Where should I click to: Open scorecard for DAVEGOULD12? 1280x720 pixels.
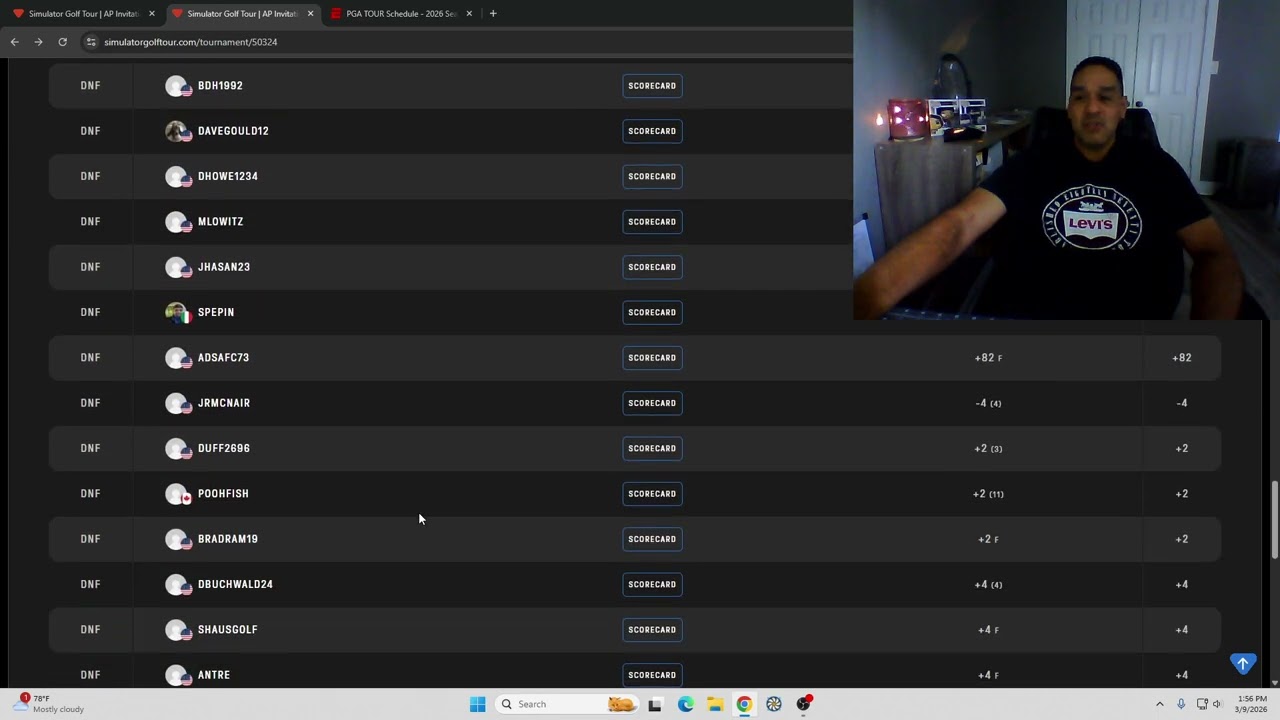coord(652,131)
